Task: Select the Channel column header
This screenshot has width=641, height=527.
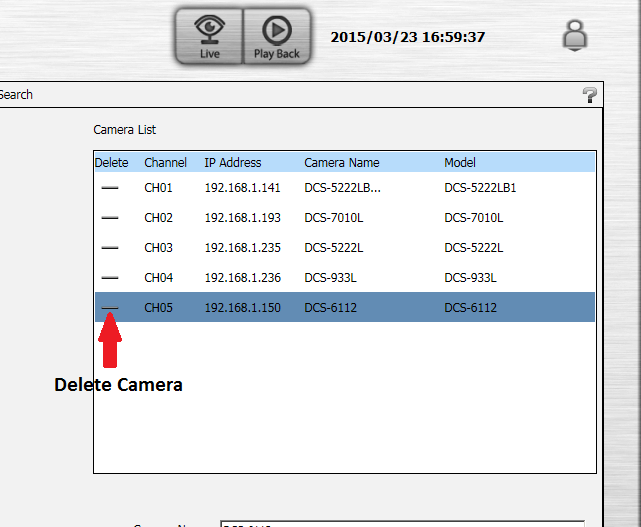Action: click(x=166, y=163)
